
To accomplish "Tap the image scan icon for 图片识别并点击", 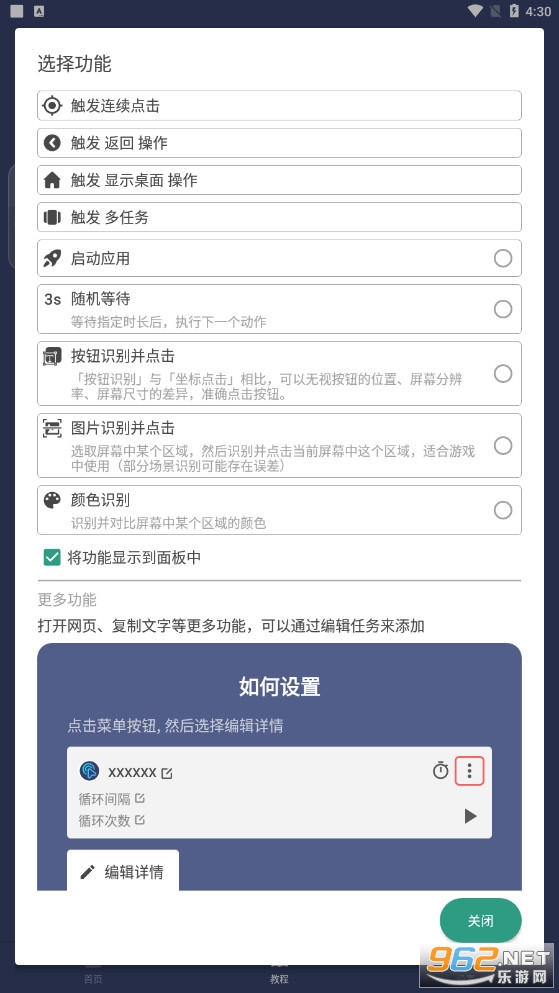I will (52, 428).
